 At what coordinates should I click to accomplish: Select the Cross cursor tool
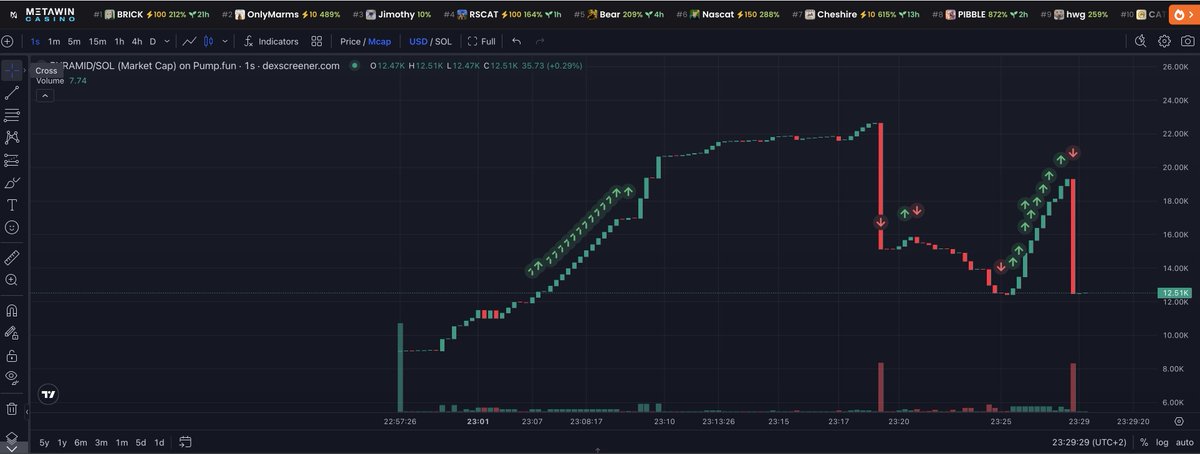(x=12, y=70)
